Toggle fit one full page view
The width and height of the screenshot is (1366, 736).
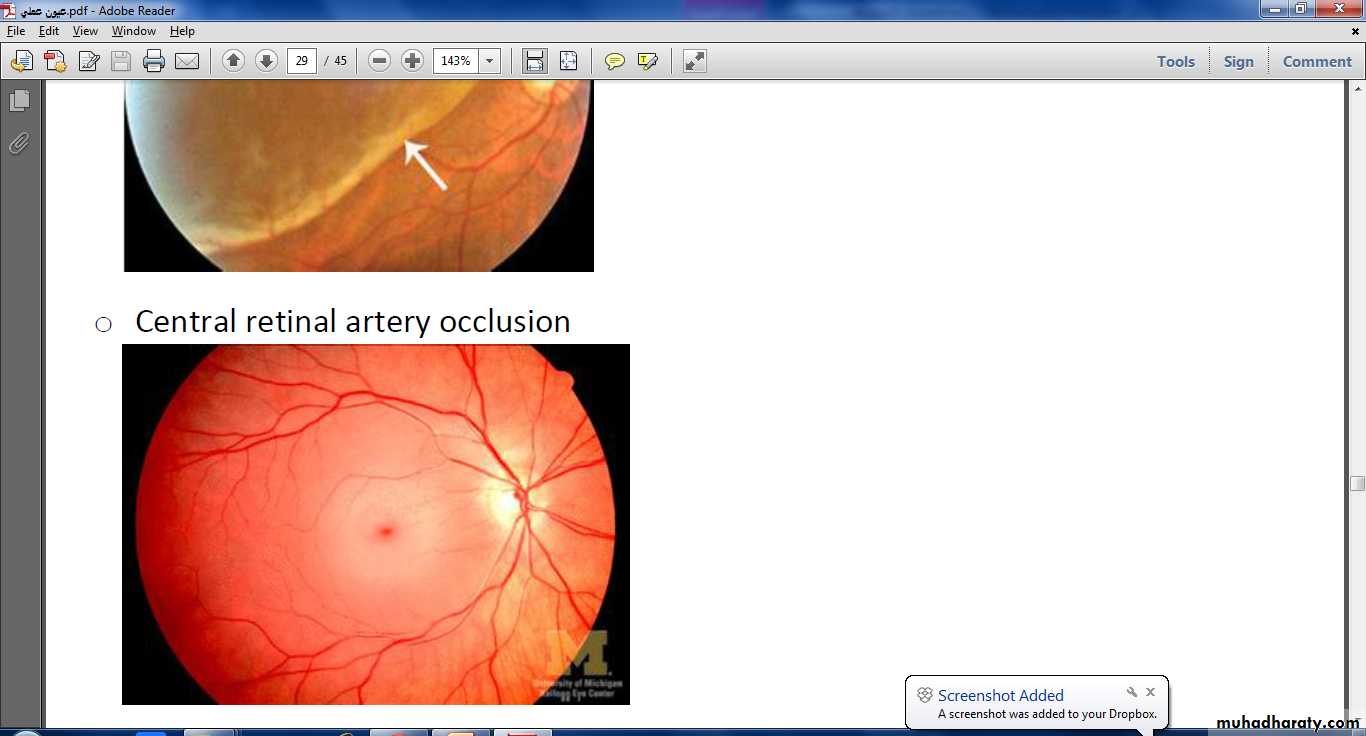pos(568,61)
